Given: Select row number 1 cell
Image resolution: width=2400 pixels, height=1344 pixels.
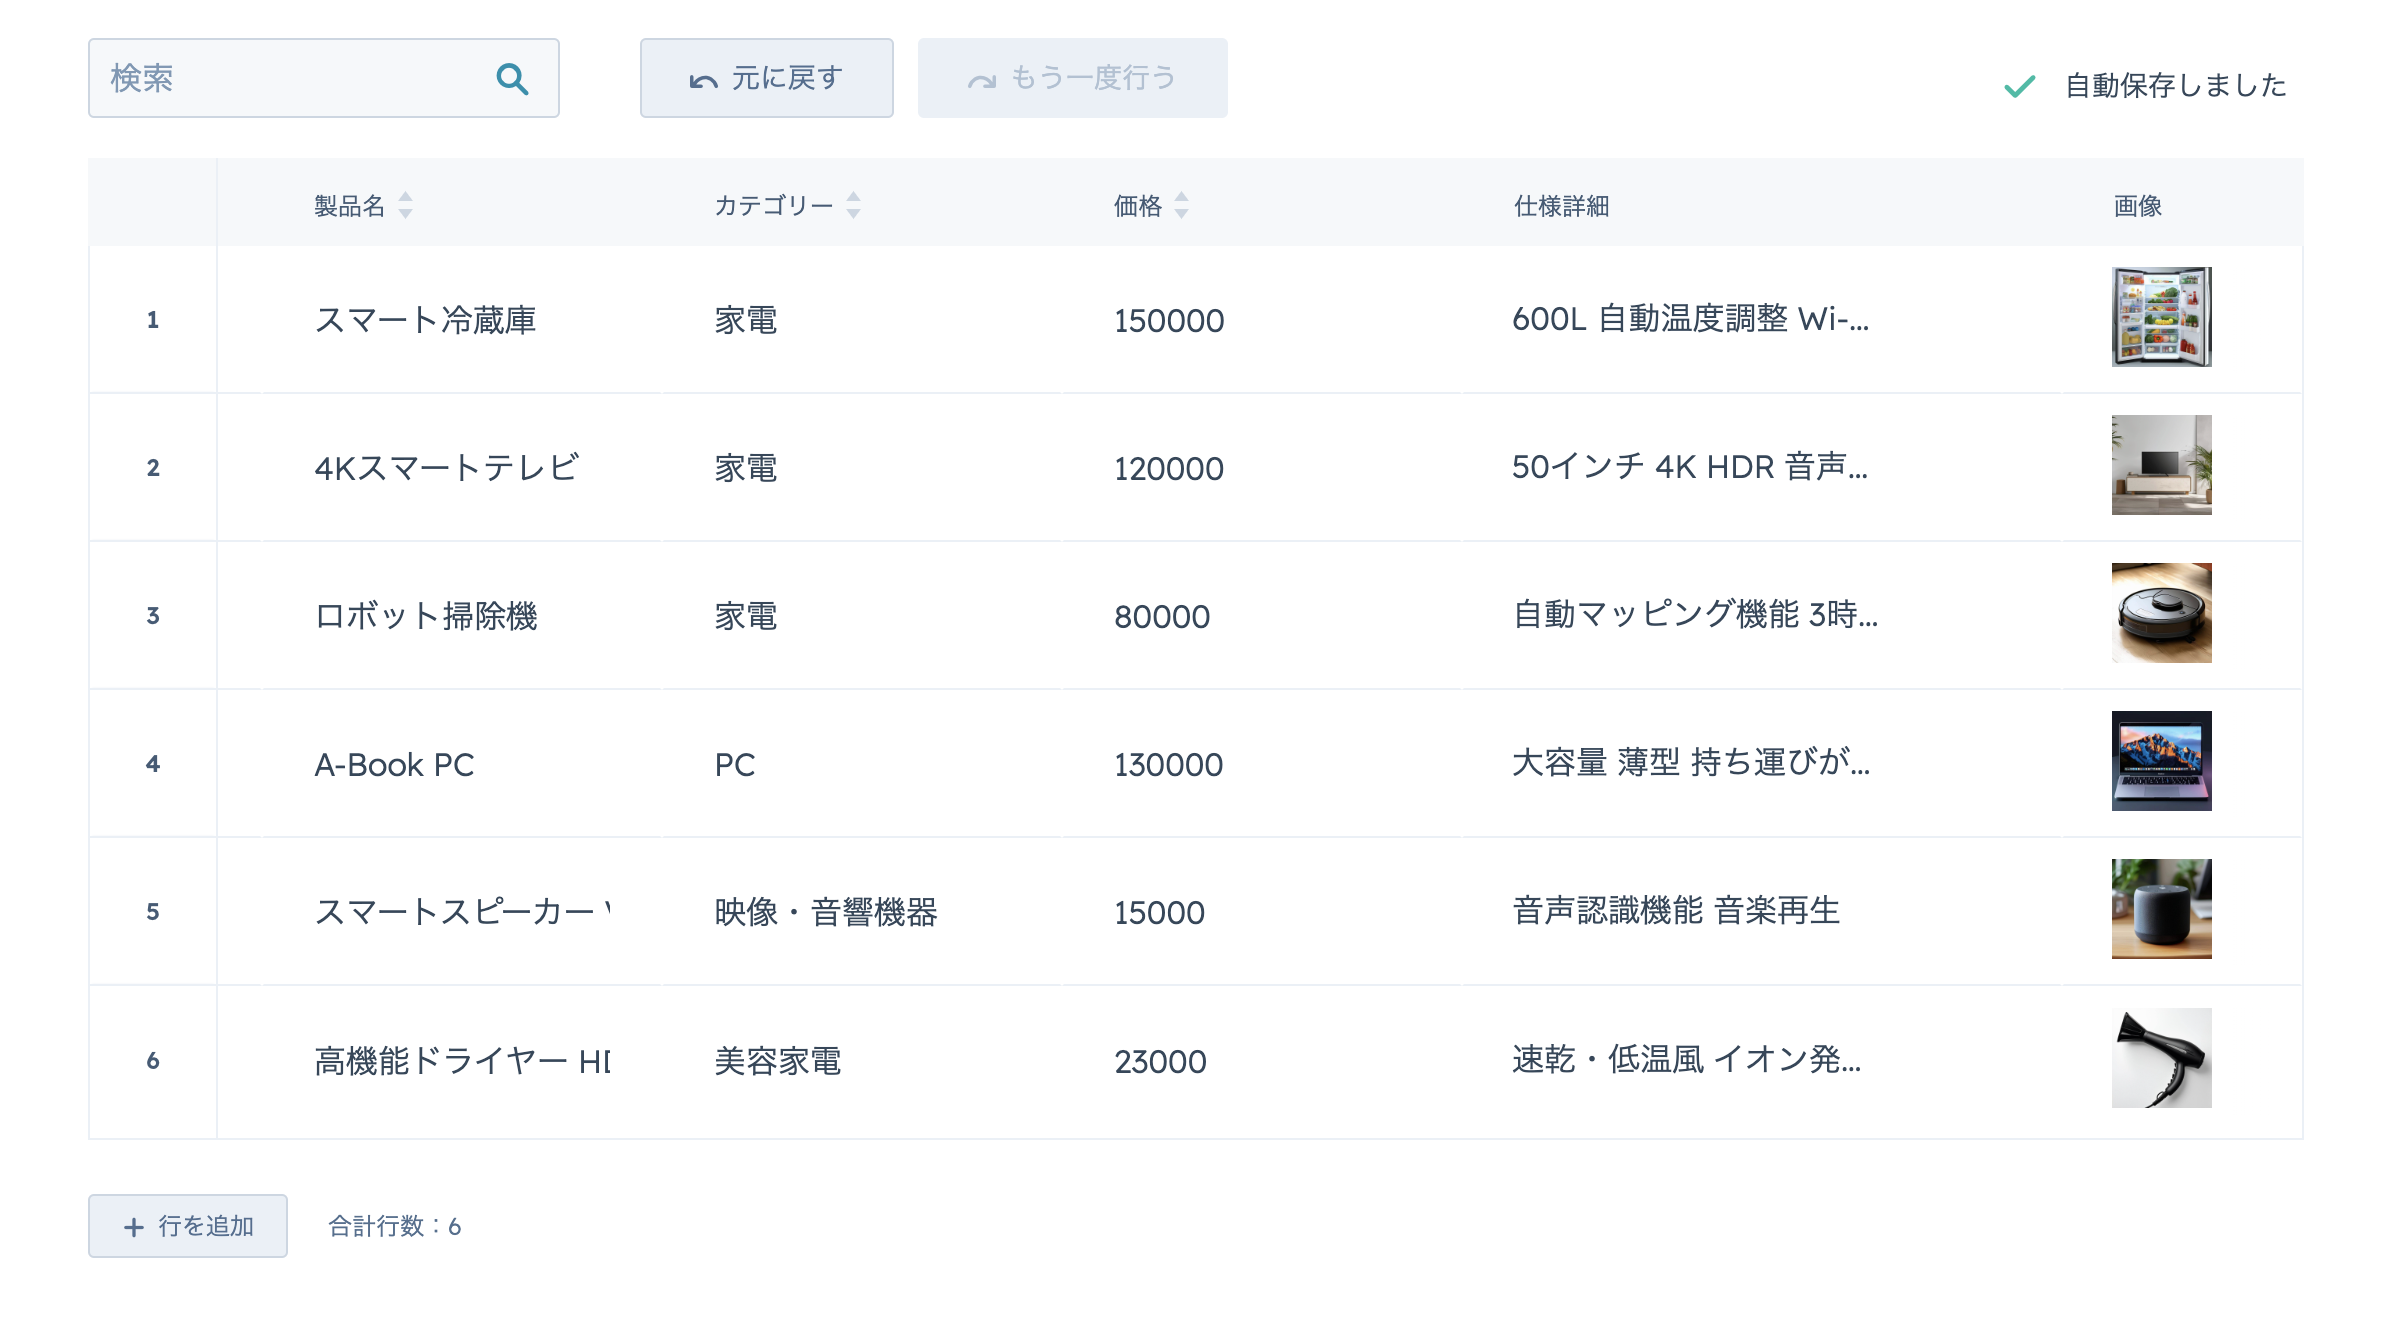Looking at the screenshot, I should click(x=153, y=320).
